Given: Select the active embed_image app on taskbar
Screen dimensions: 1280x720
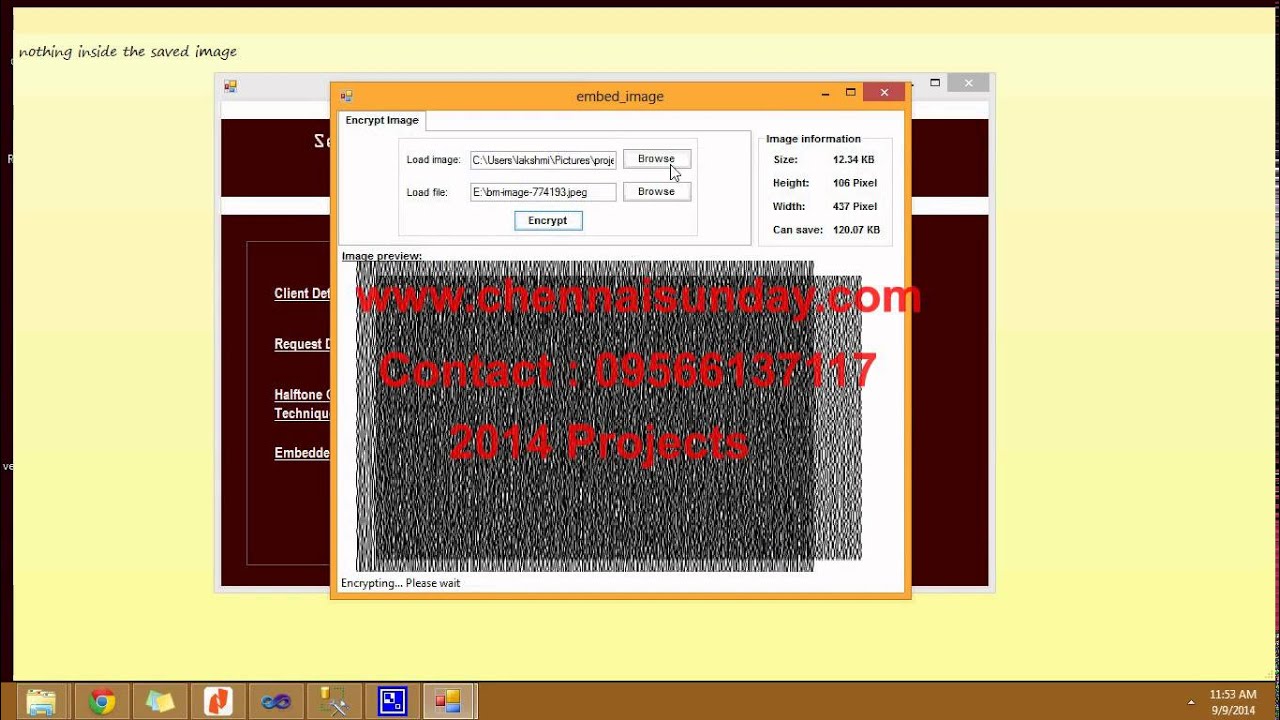Looking at the screenshot, I should (x=448, y=702).
